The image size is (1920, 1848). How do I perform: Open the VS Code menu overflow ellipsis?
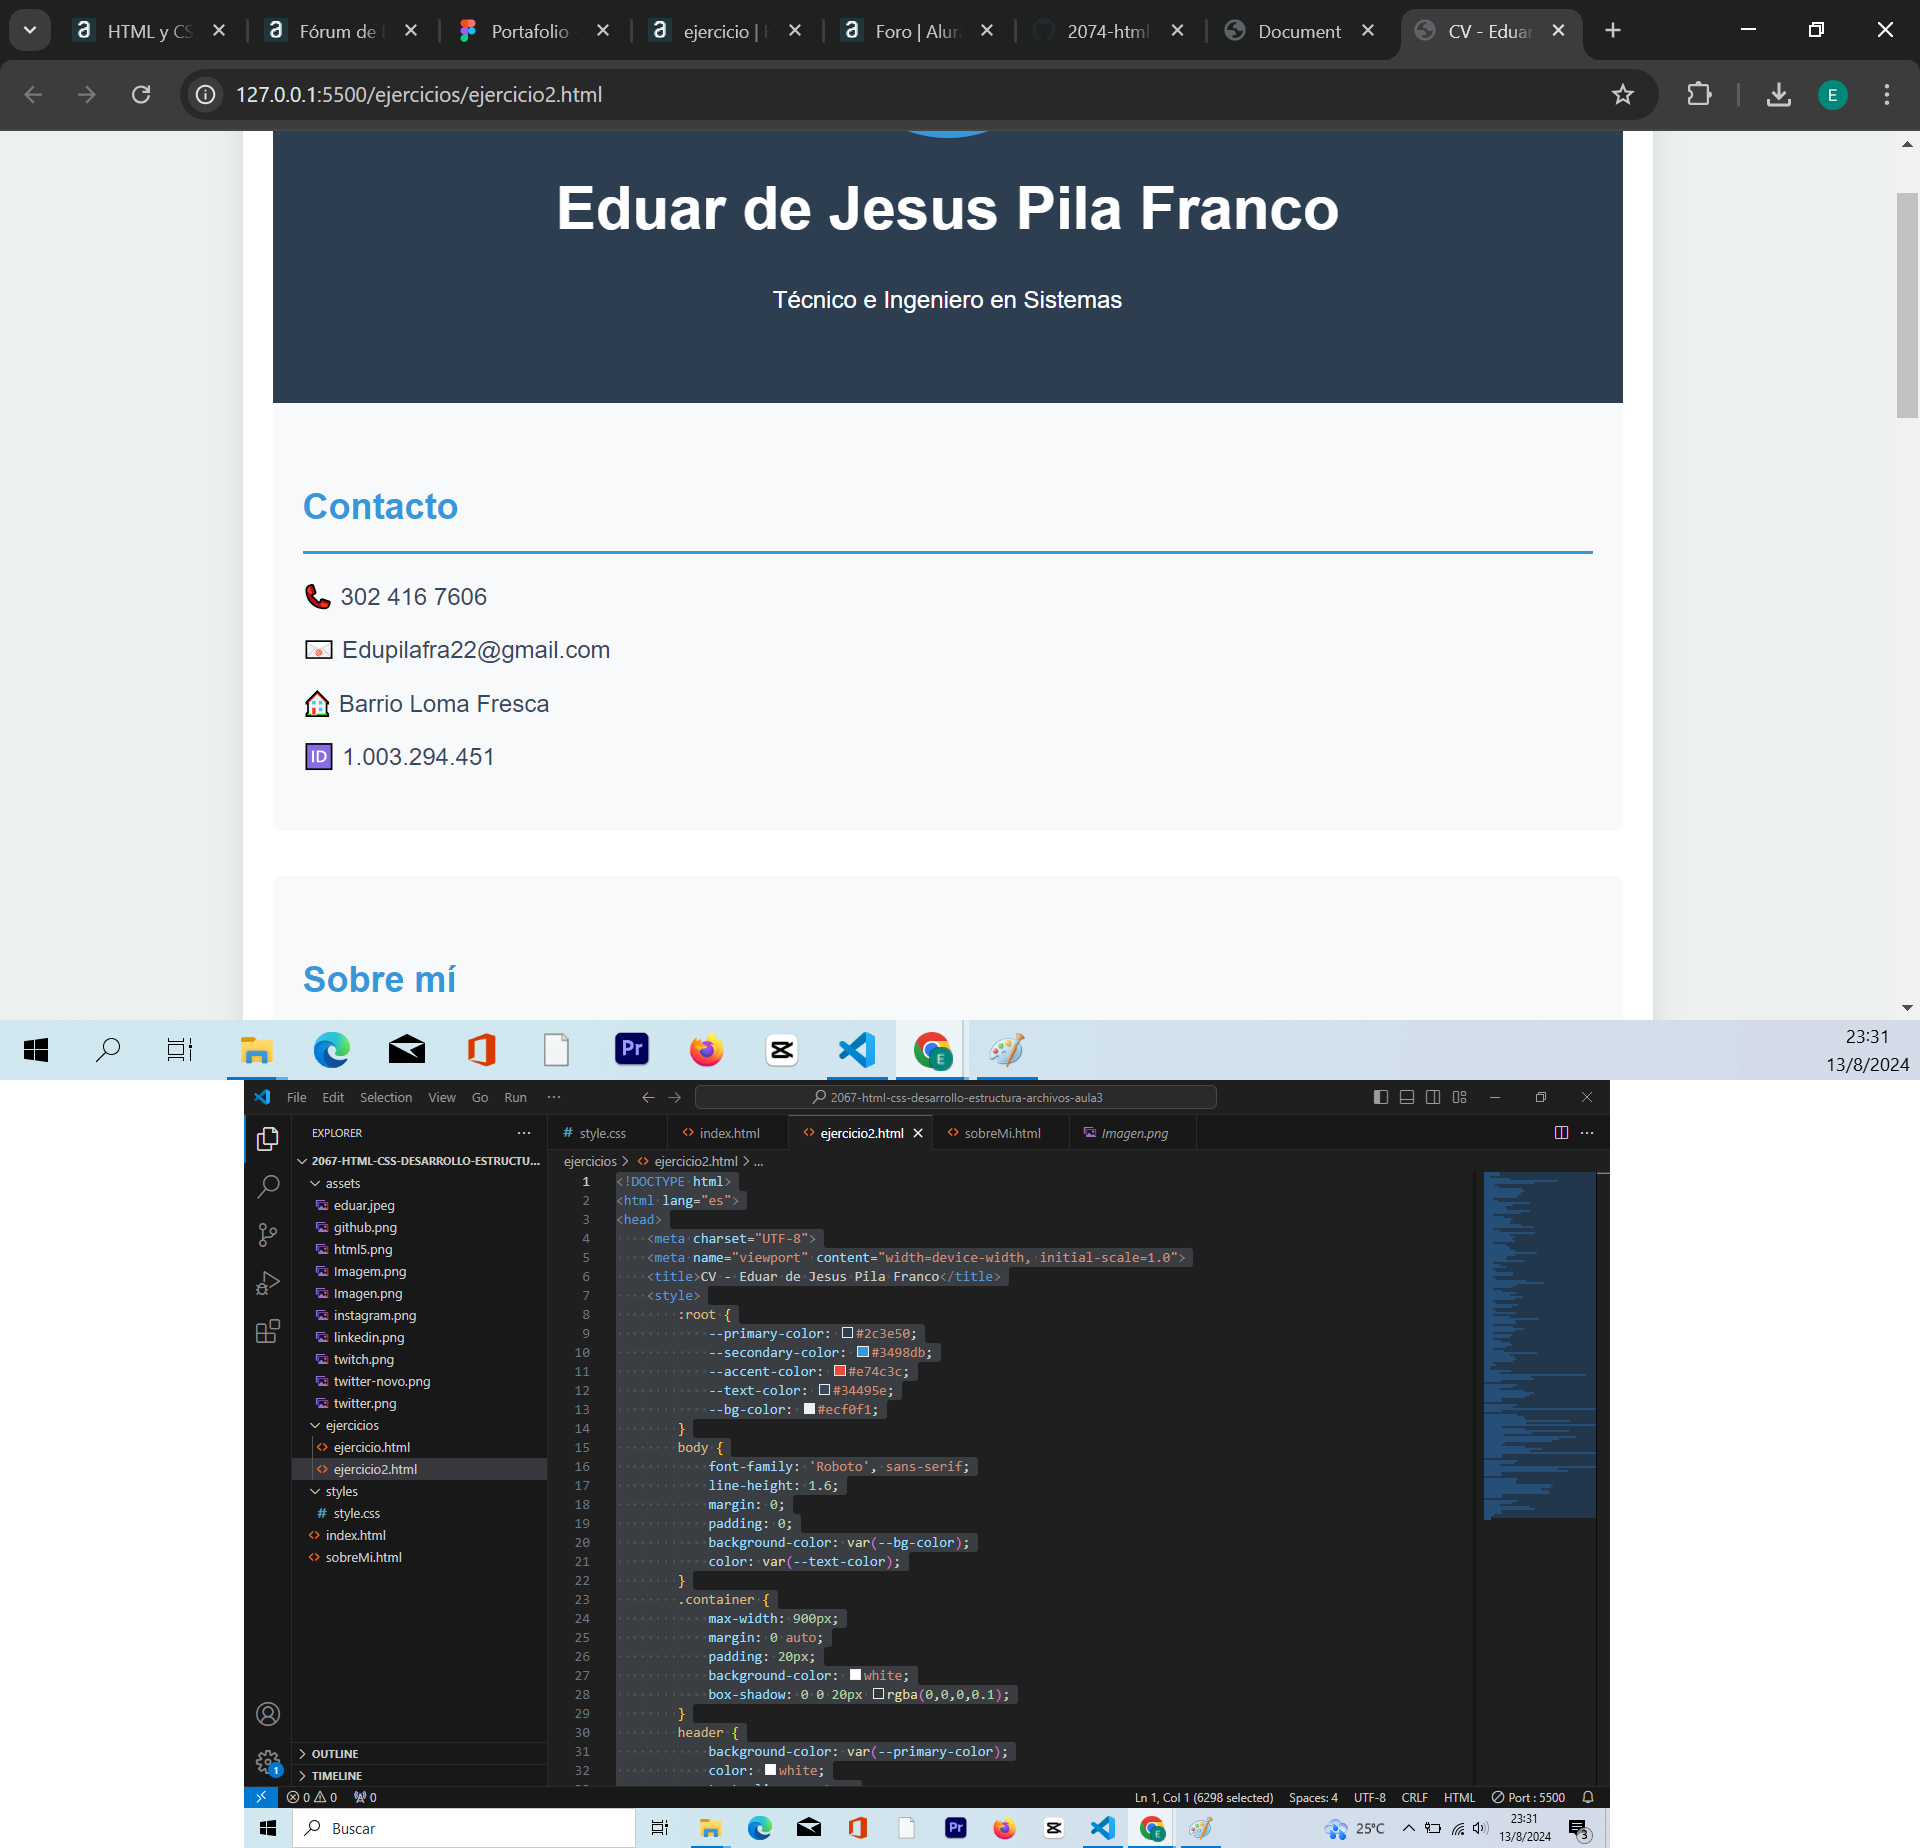click(554, 1097)
